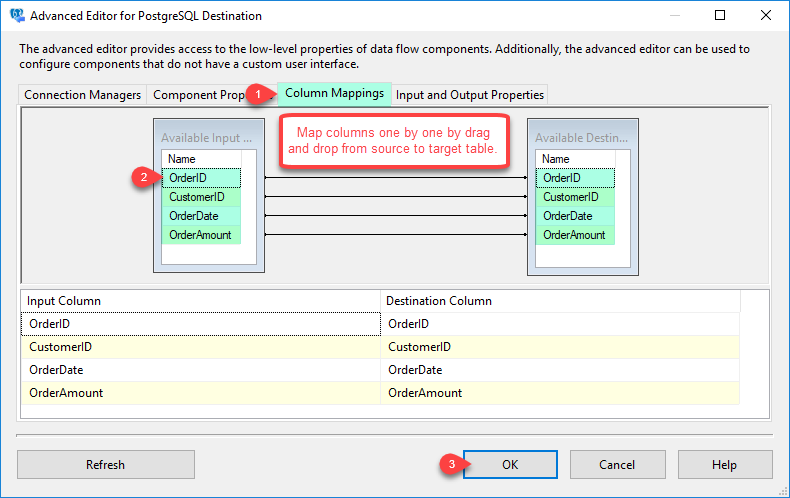Select OrderAmount in Available Destination list
Image resolution: width=790 pixels, height=498 pixels.
pos(575,235)
